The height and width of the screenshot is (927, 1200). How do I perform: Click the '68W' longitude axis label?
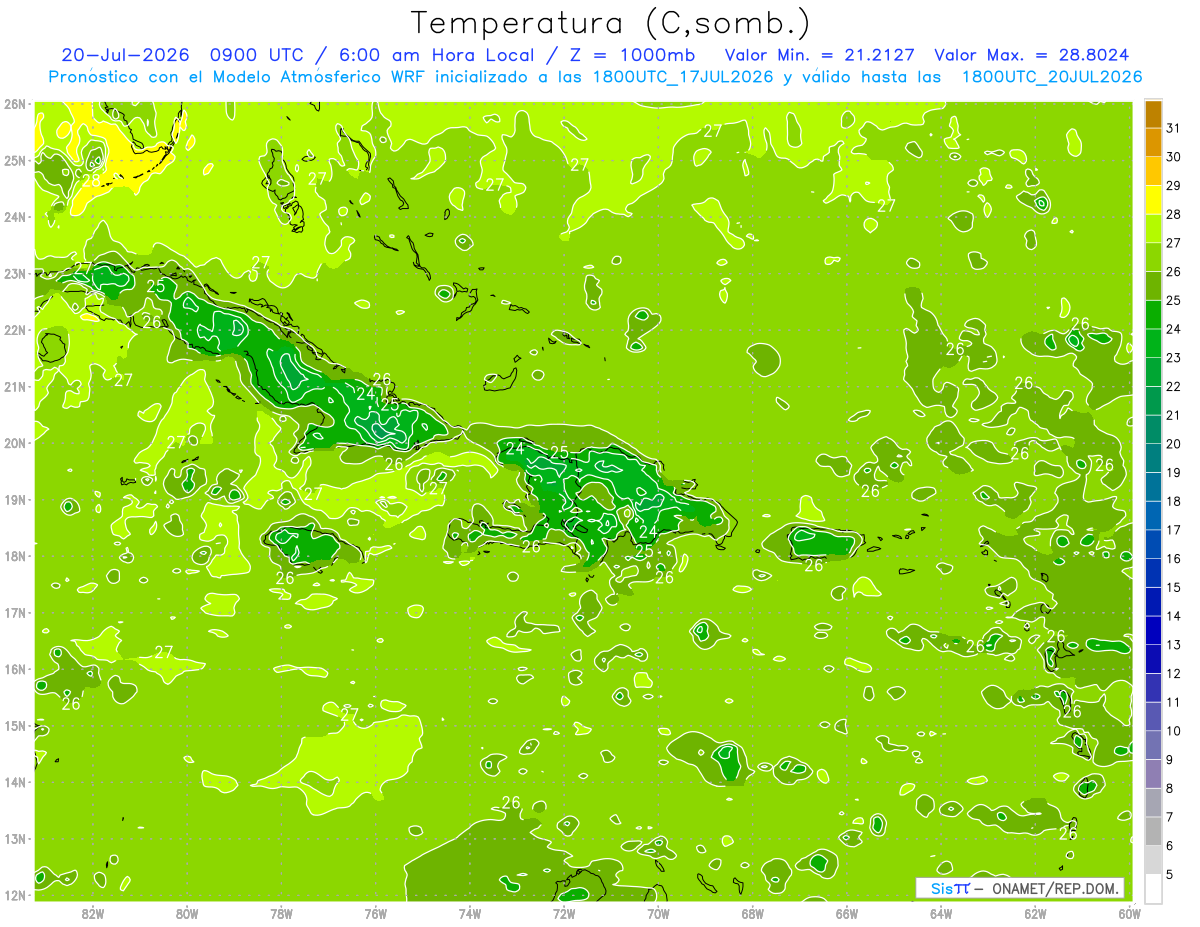tap(752, 912)
